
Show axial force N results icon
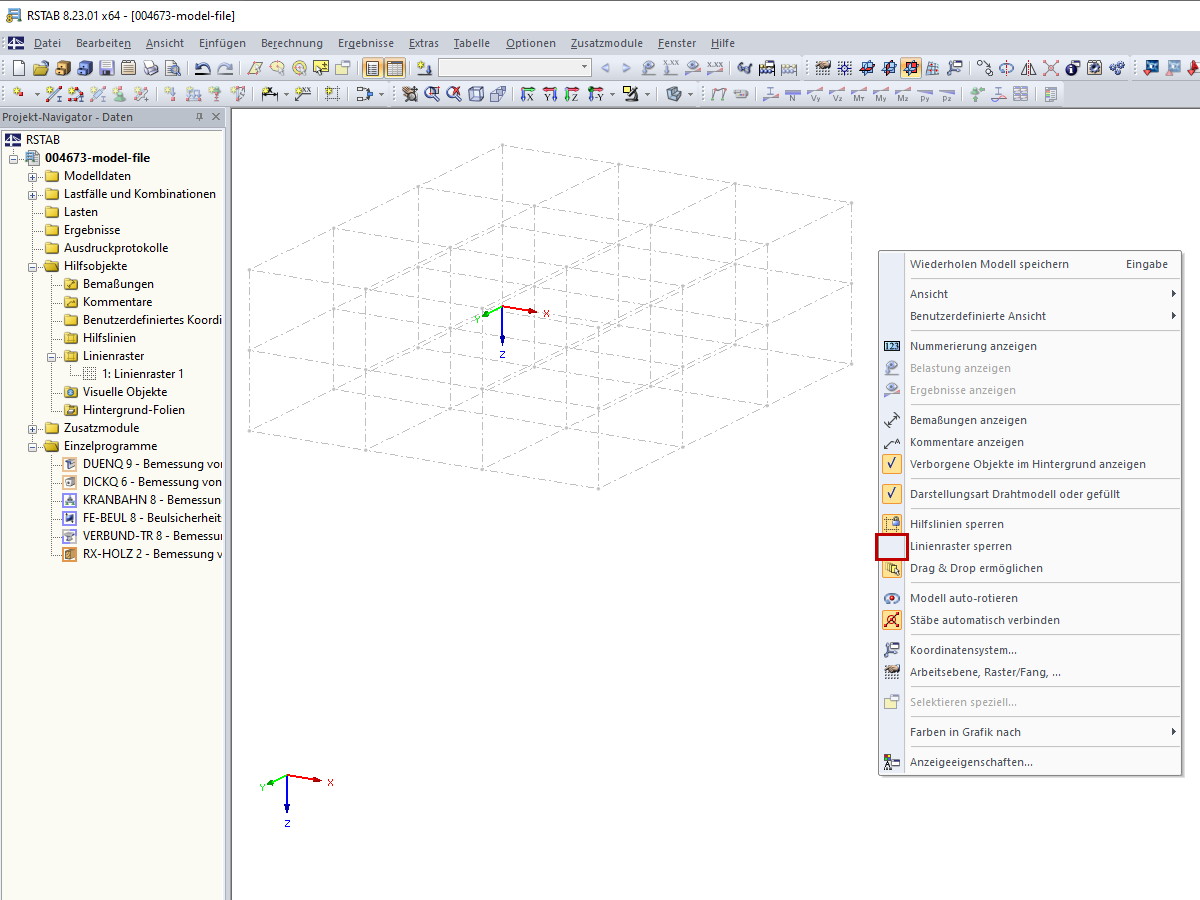(793, 94)
